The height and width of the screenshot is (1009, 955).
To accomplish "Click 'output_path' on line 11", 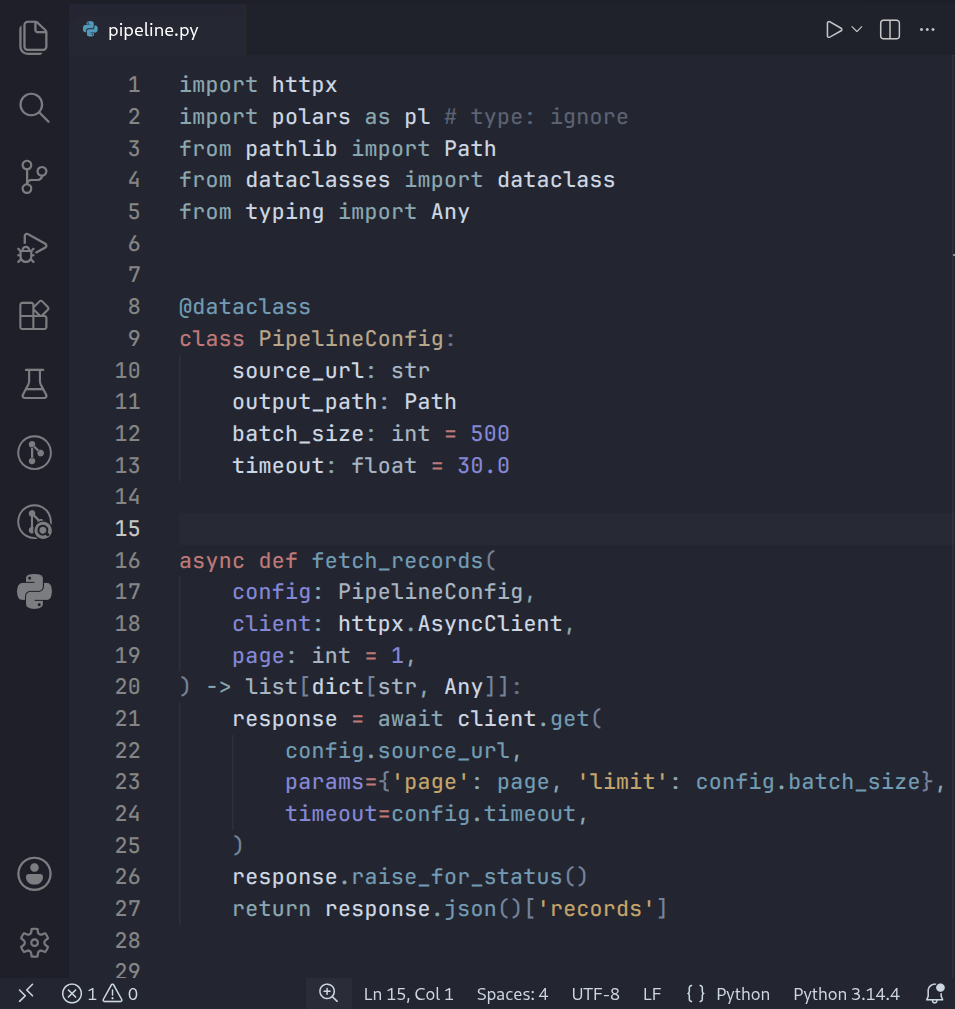I will [304, 402].
